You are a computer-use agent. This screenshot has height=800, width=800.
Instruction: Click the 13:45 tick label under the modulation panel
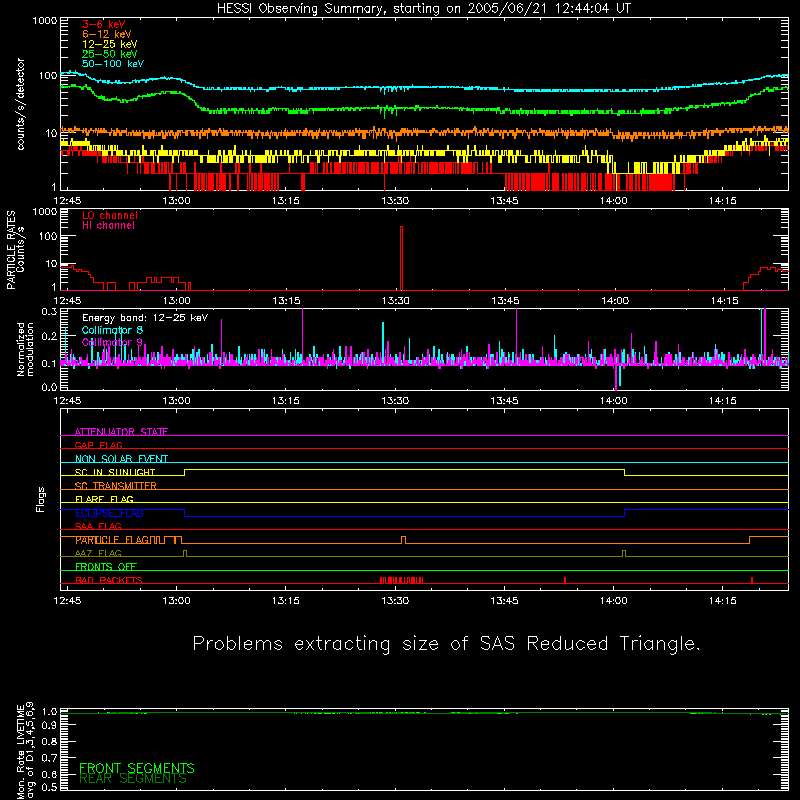(x=504, y=401)
